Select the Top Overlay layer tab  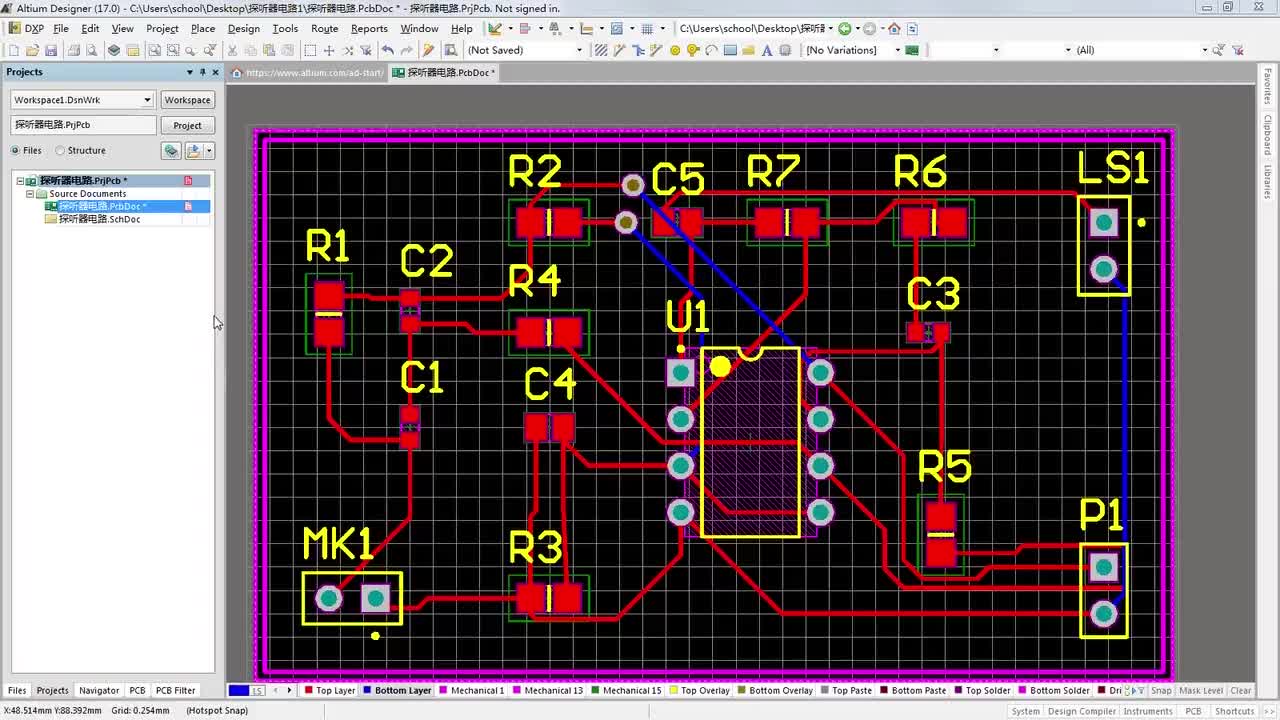point(699,690)
